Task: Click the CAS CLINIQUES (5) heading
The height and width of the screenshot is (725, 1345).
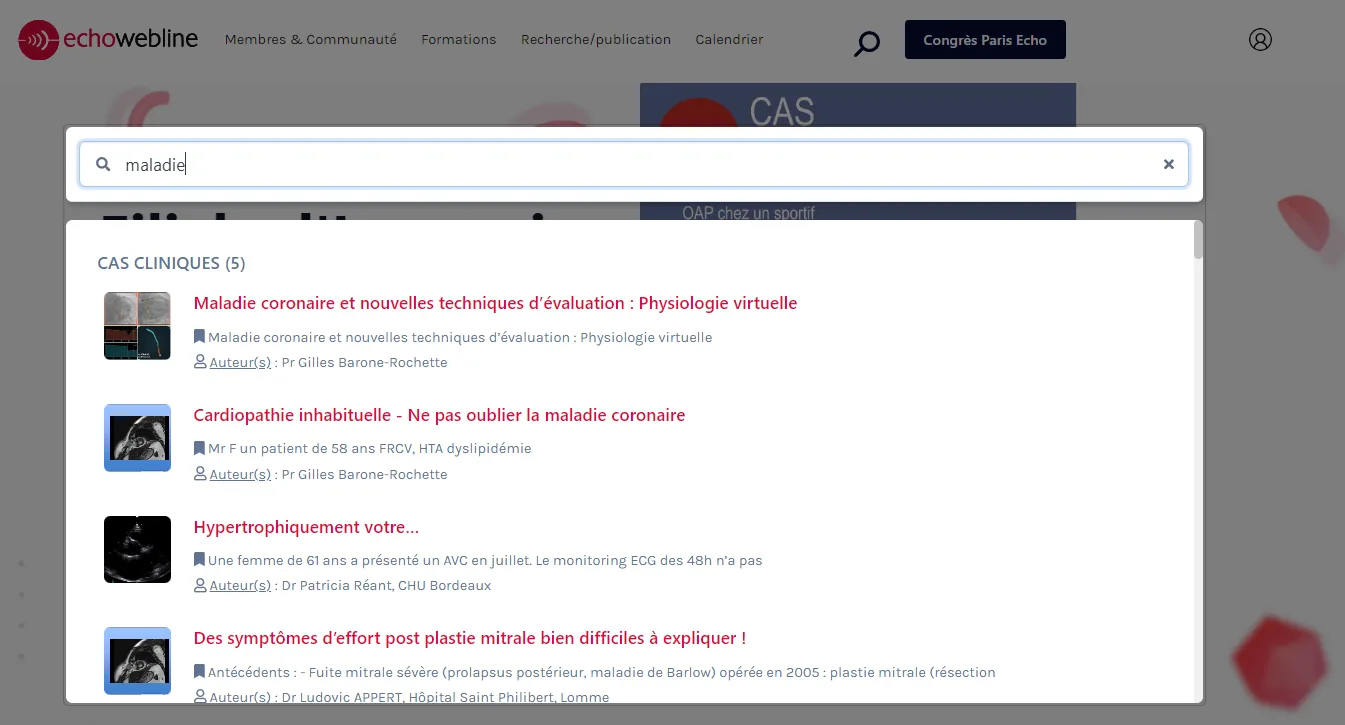Action: [x=171, y=263]
